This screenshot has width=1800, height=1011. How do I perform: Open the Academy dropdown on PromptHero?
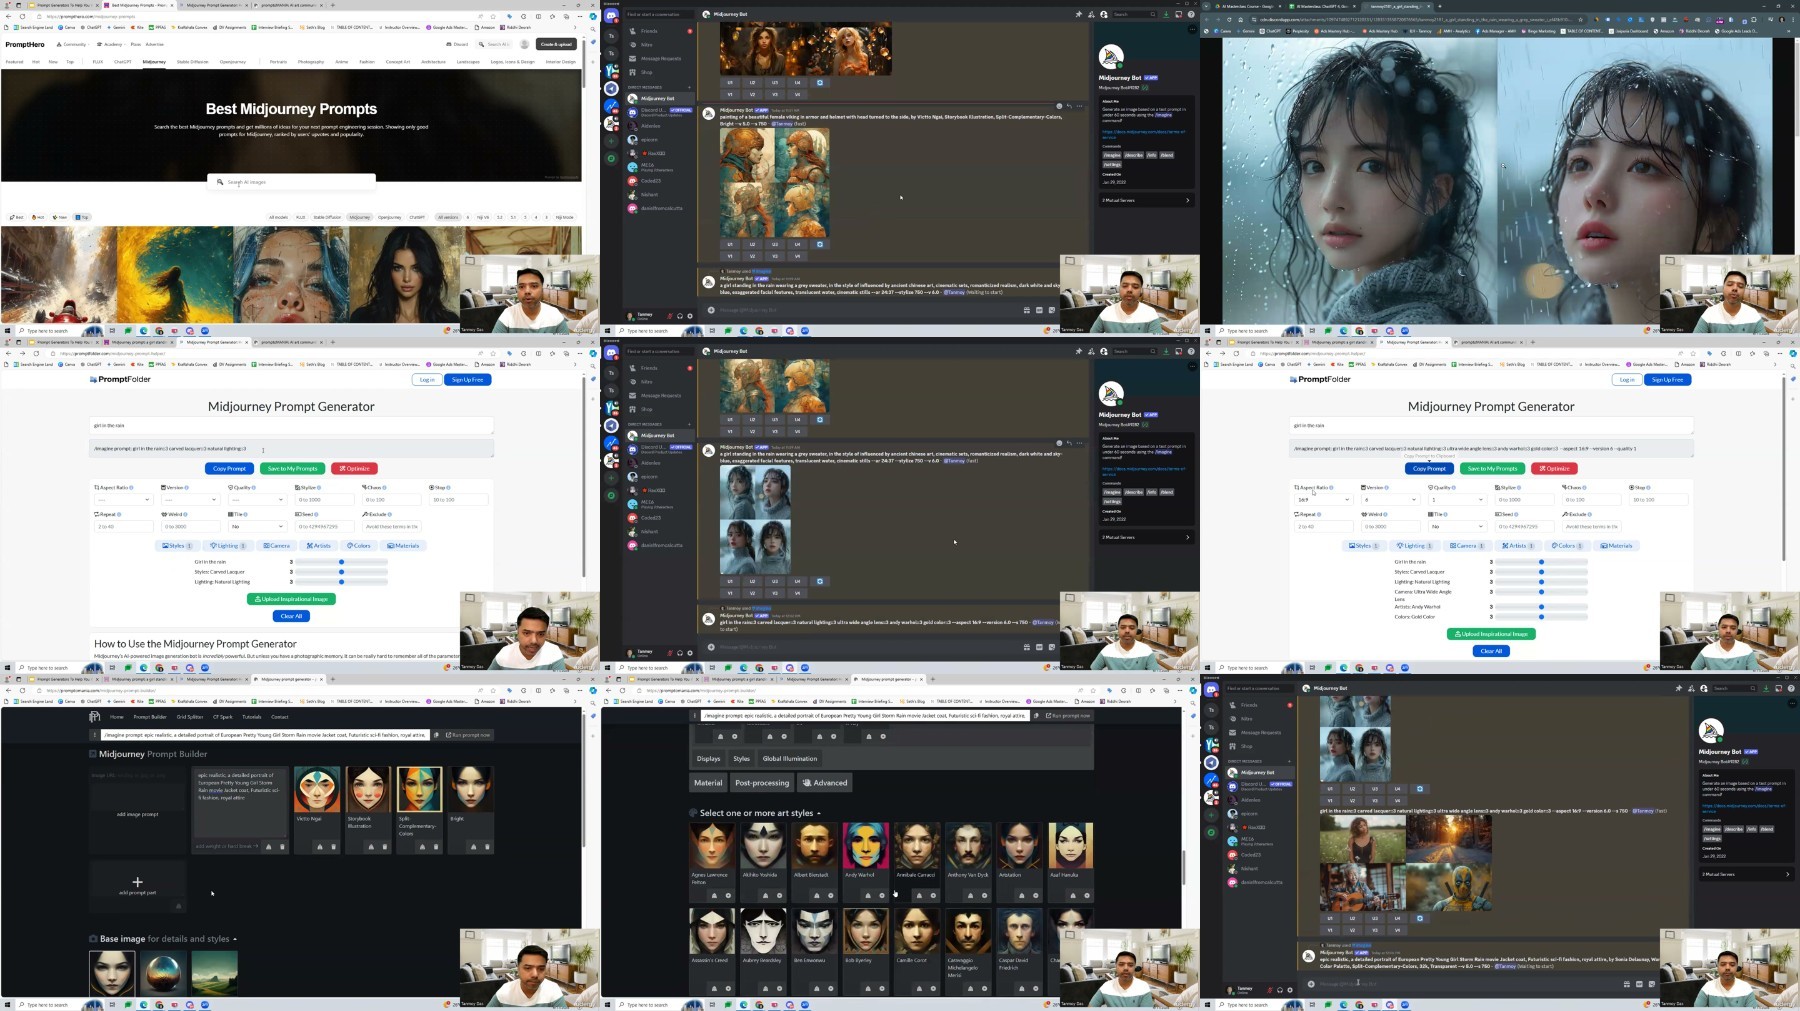[112, 44]
